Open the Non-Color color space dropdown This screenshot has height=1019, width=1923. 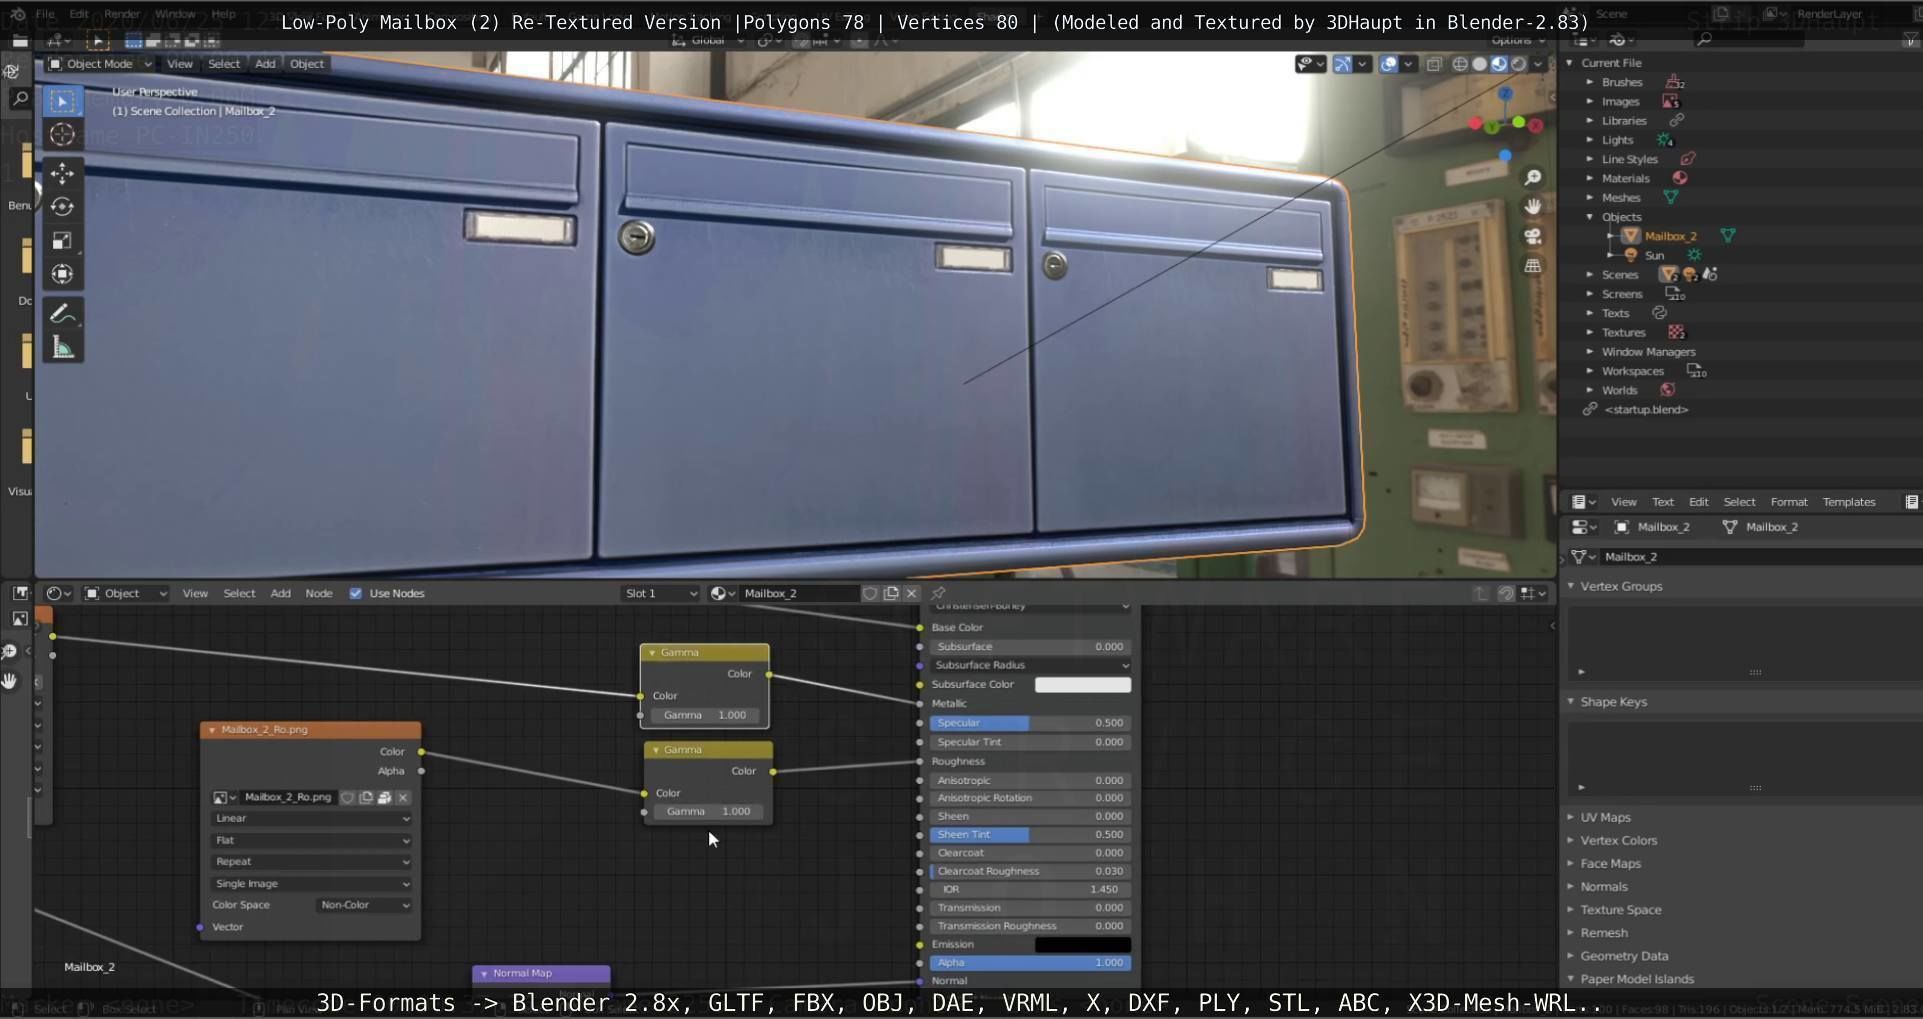pos(364,905)
